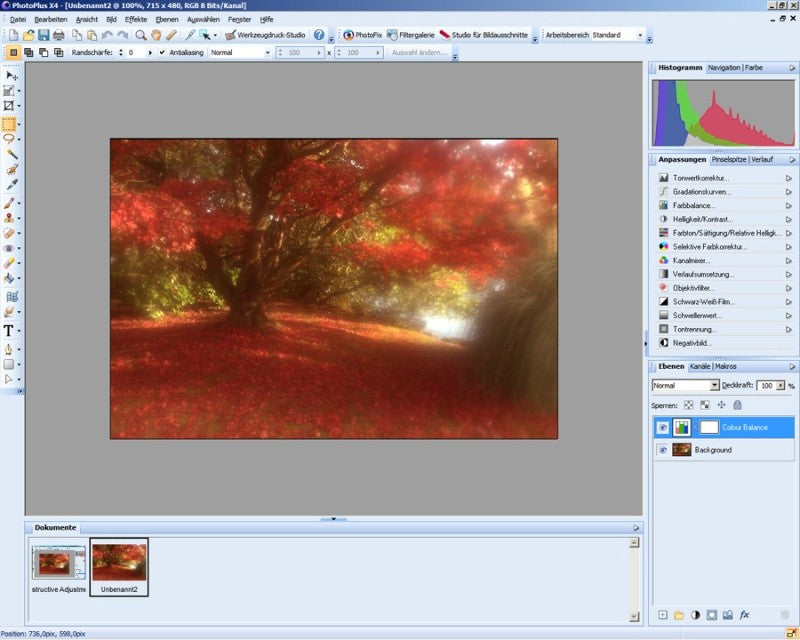The width and height of the screenshot is (800, 640).
Task: Open the Histogramm panel options arrow
Action: pyautogui.click(x=792, y=67)
